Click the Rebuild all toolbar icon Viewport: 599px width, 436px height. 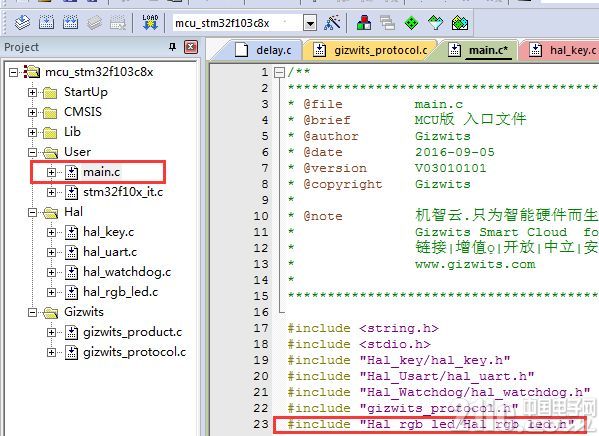tap(70, 23)
